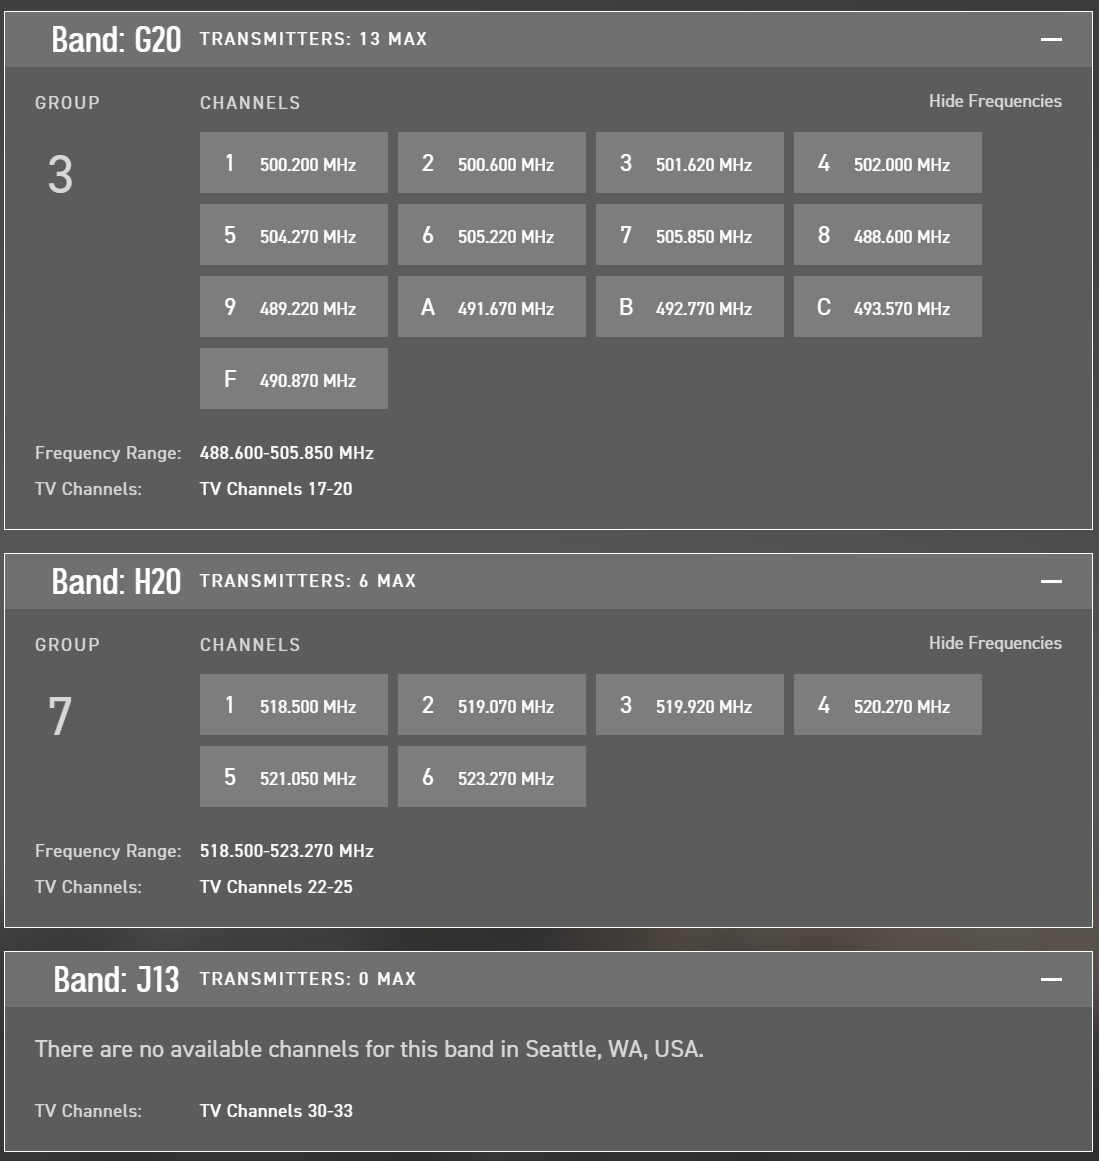Collapse the Band H20 panel
Image resolution: width=1099 pixels, height=1161 pixels.
1050,581
